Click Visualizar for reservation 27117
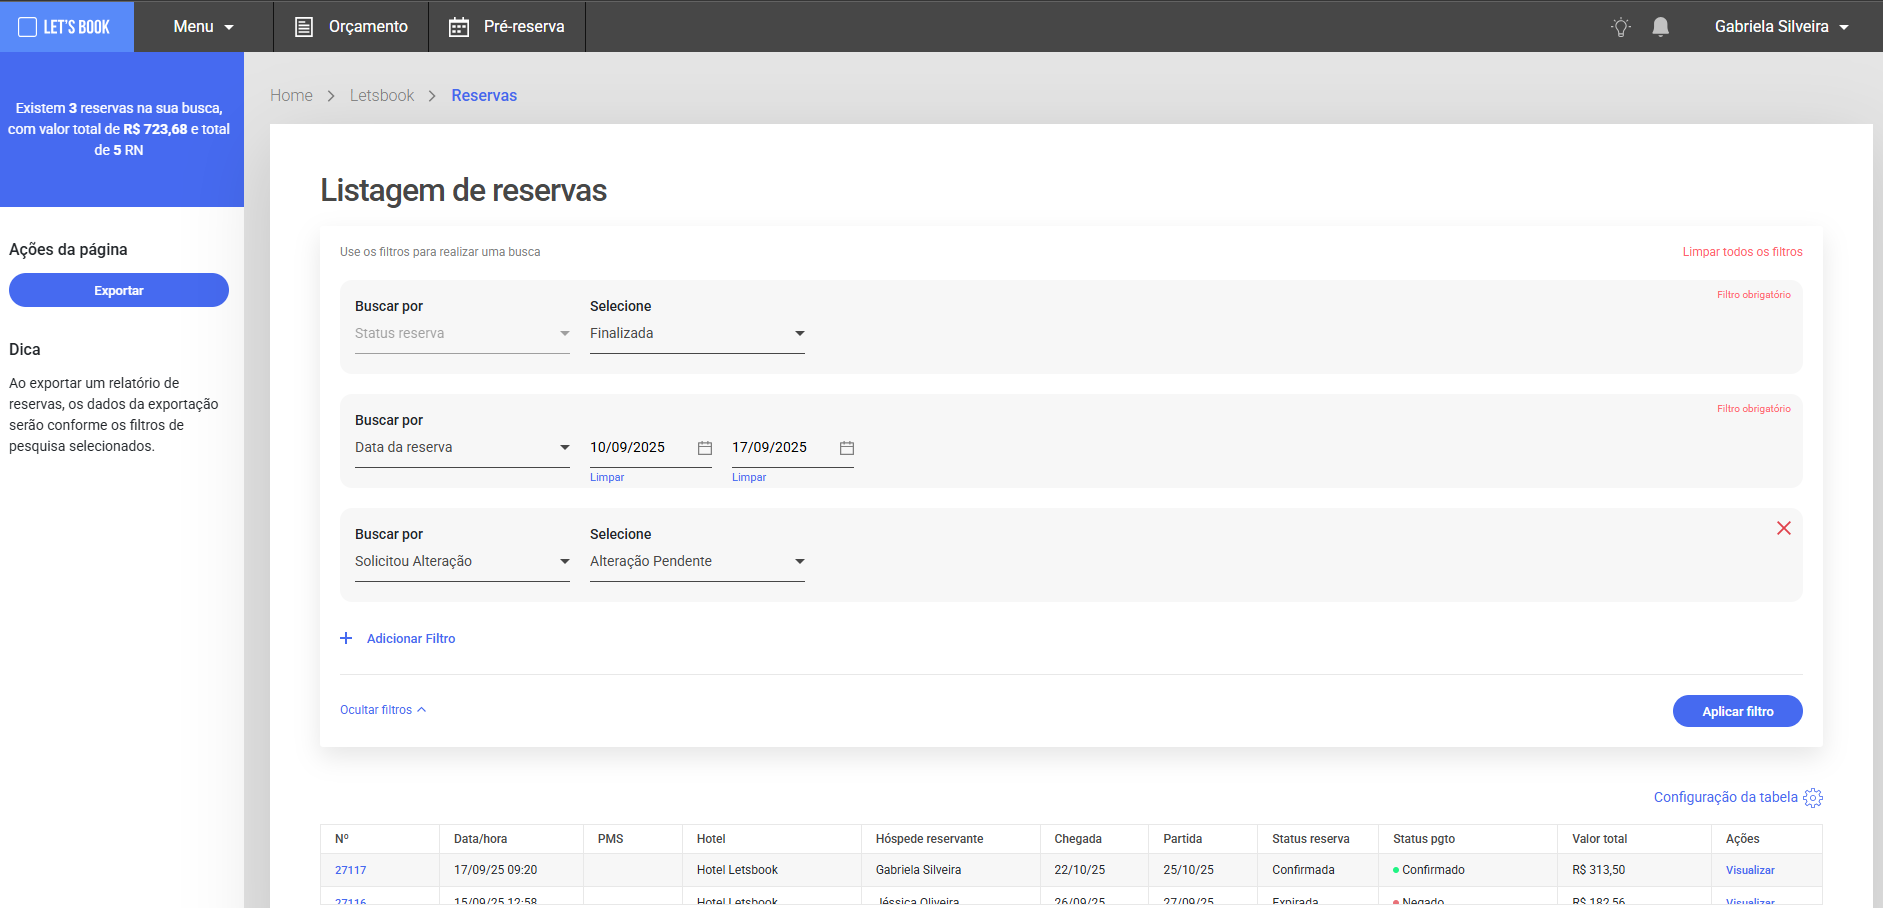 pos(1750,870)
